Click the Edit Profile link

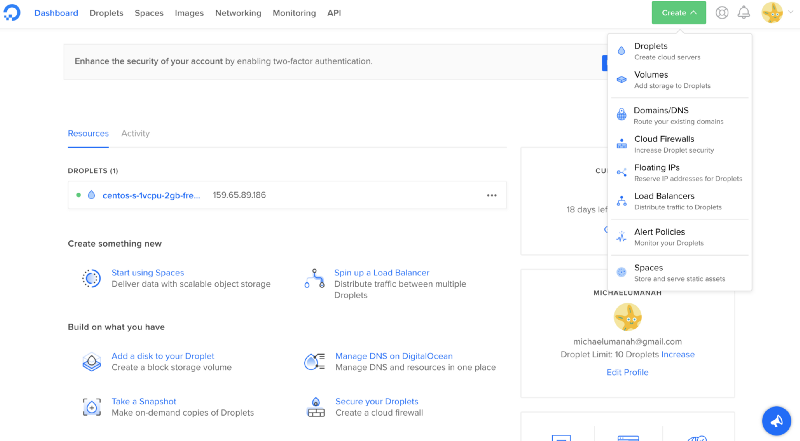[627, 372]
